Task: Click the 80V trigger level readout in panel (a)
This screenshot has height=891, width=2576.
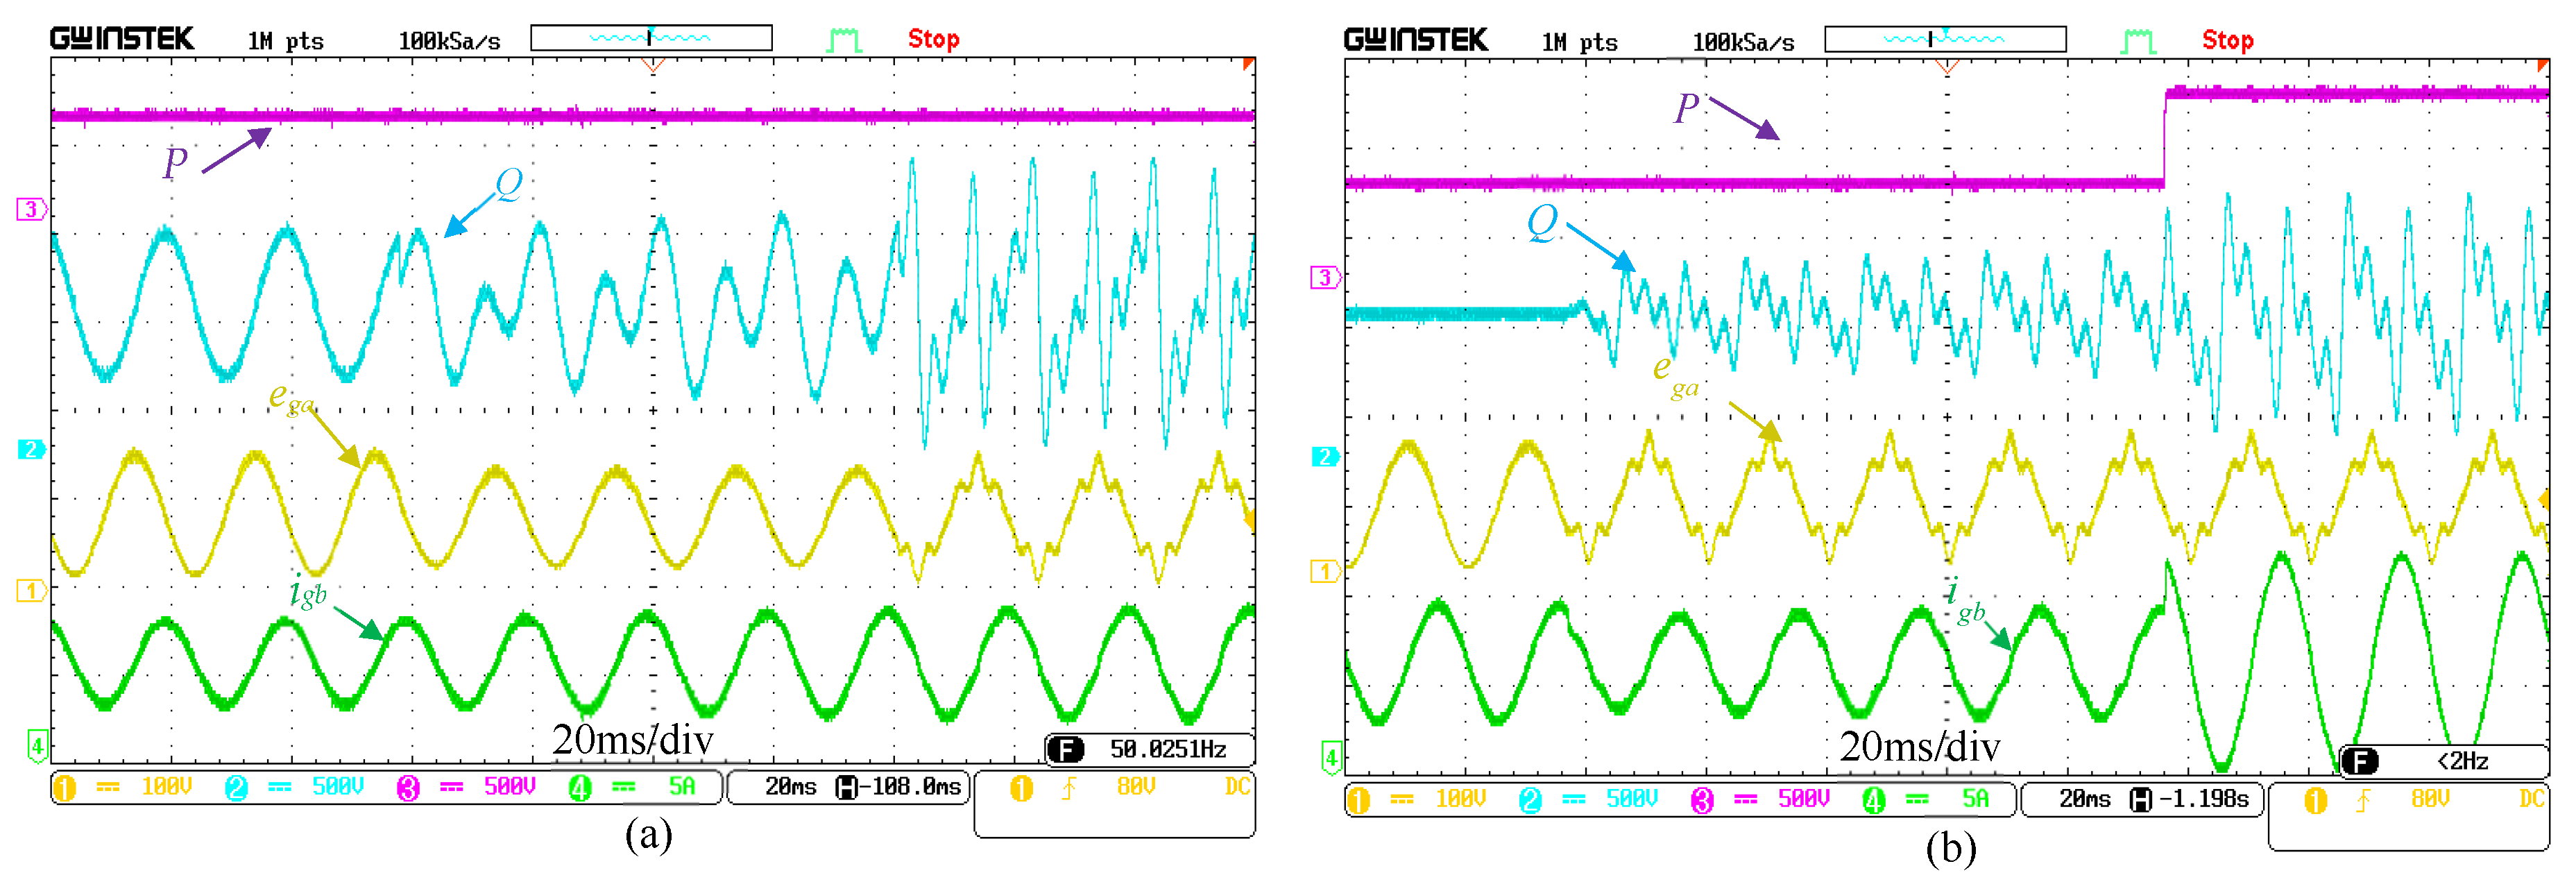Action: point(1135,787)
